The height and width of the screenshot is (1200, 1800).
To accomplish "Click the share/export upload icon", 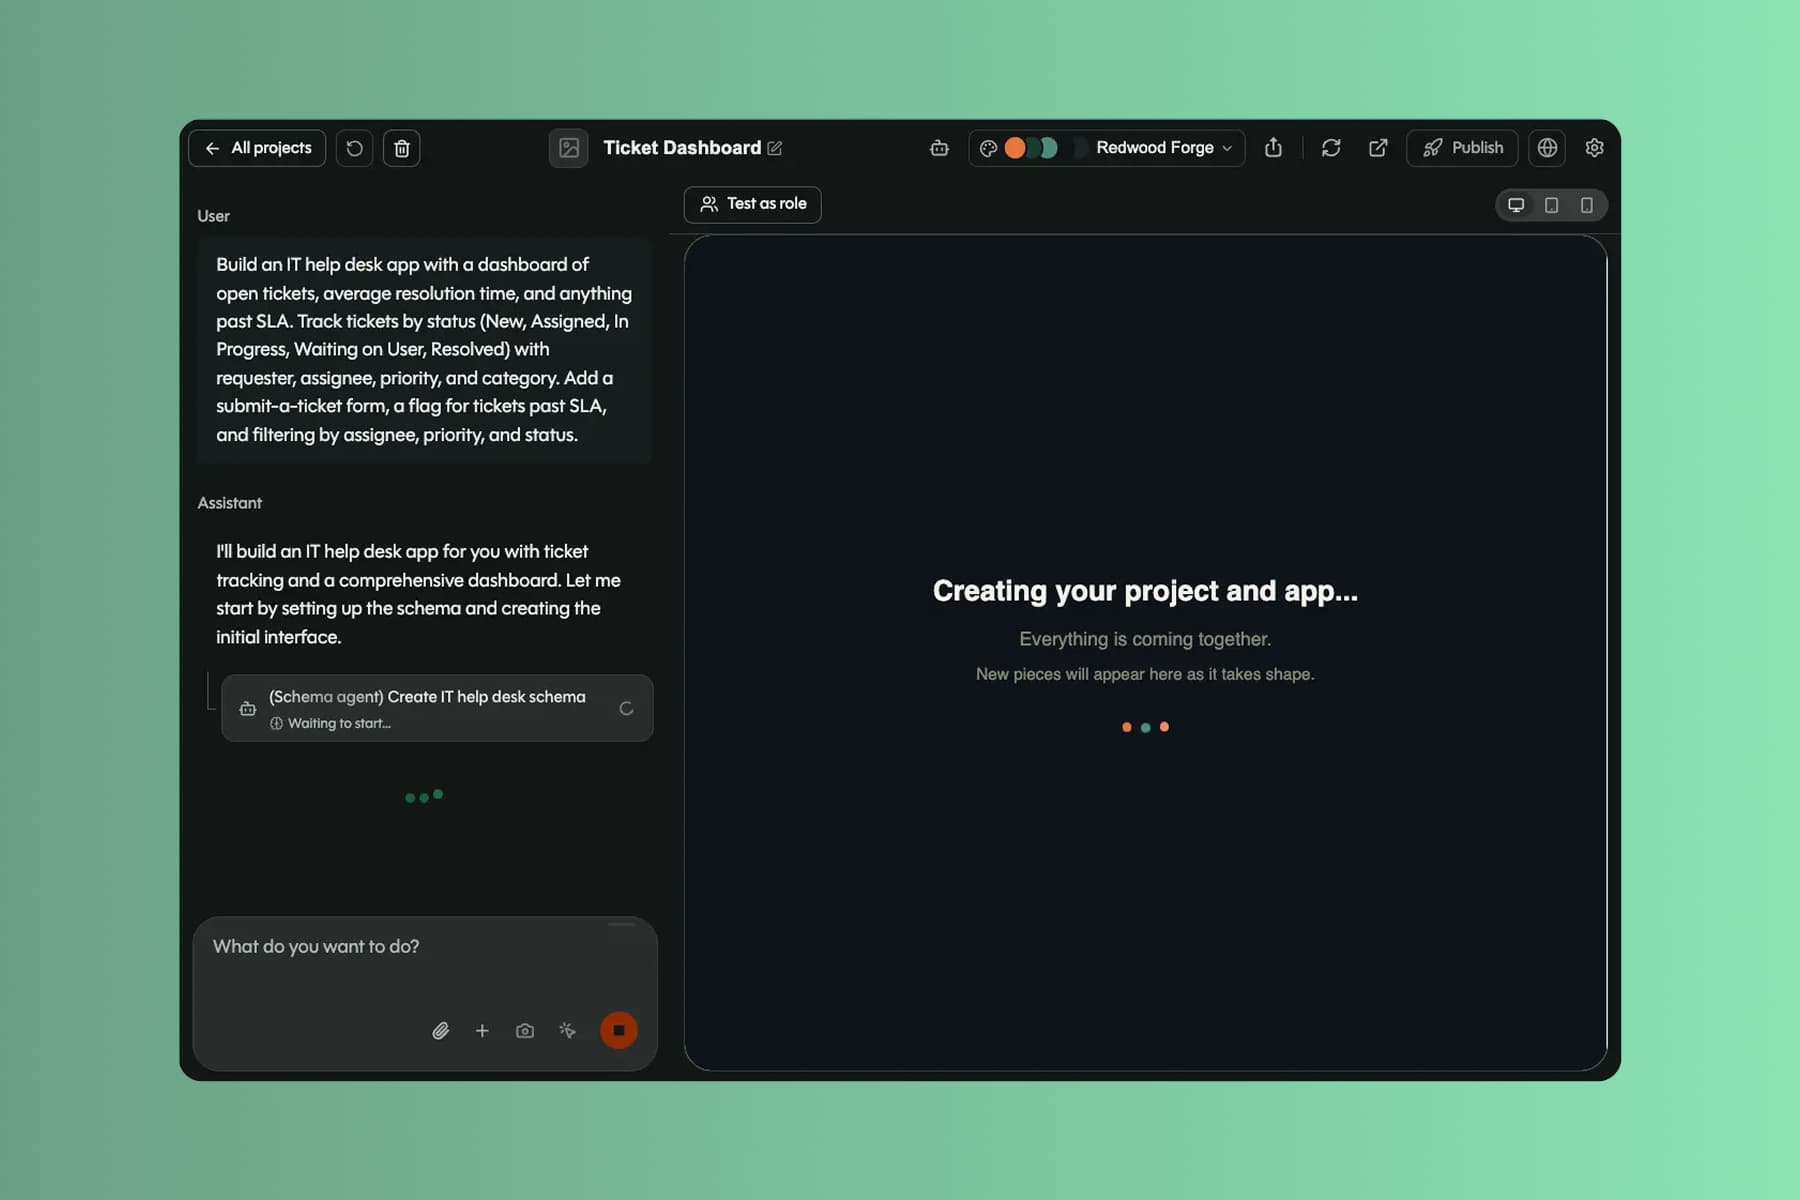I will [1273, 148].
